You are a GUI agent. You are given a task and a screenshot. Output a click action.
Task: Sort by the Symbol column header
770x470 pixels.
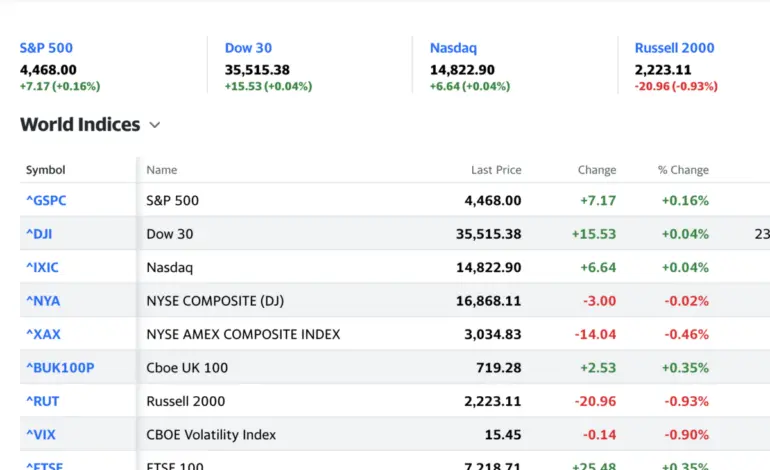[x=45, y=170]
